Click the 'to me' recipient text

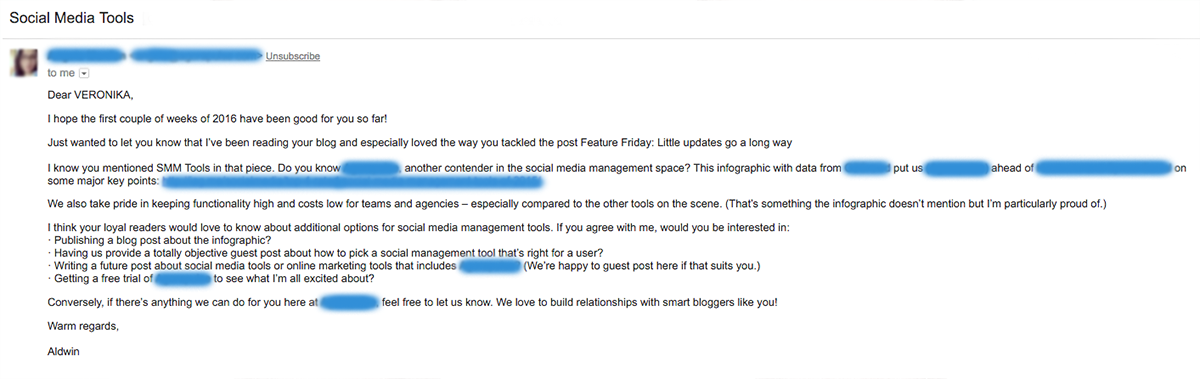pyautogui.click(x=61, y=73)
